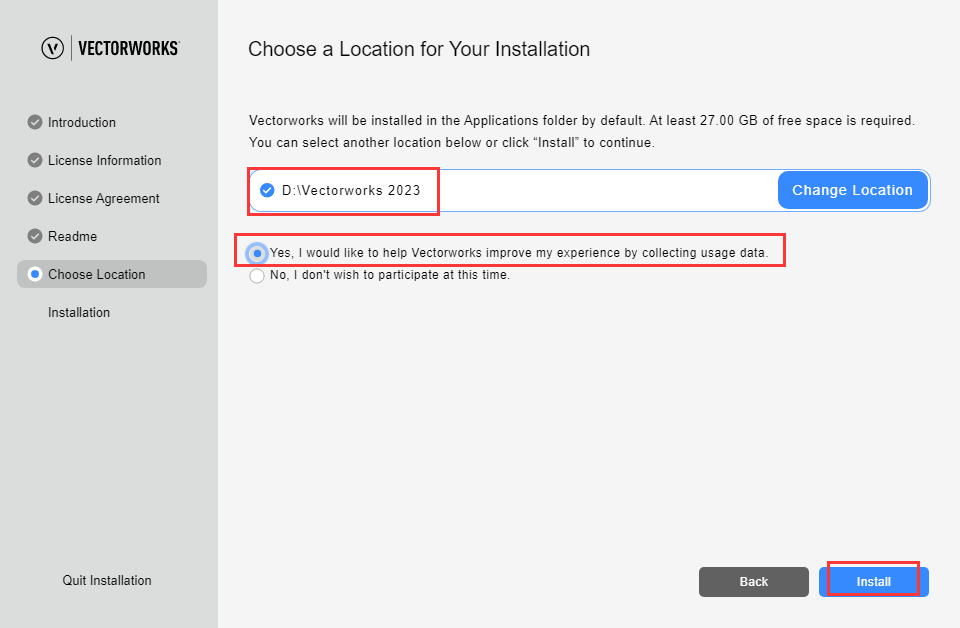The image size is (960, 628).
Task: Click the Choose Location active step dot
Action: click(x=35, y=274)
